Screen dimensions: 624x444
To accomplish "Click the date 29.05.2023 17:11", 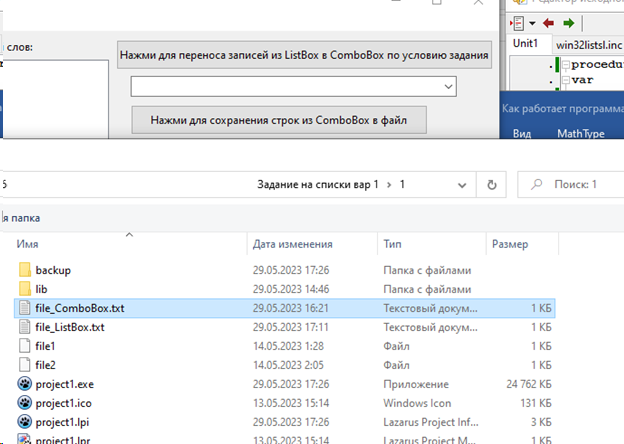I will point(291,327).
